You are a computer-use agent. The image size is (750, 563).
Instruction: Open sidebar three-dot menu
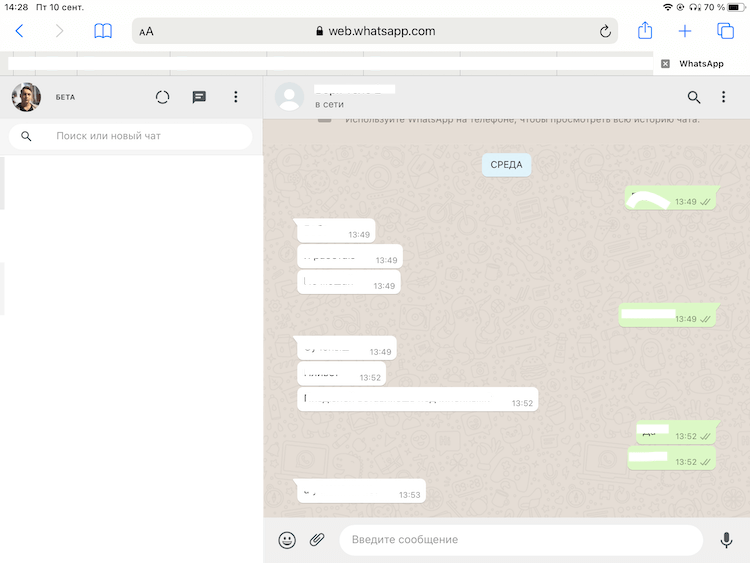[236, 97]
